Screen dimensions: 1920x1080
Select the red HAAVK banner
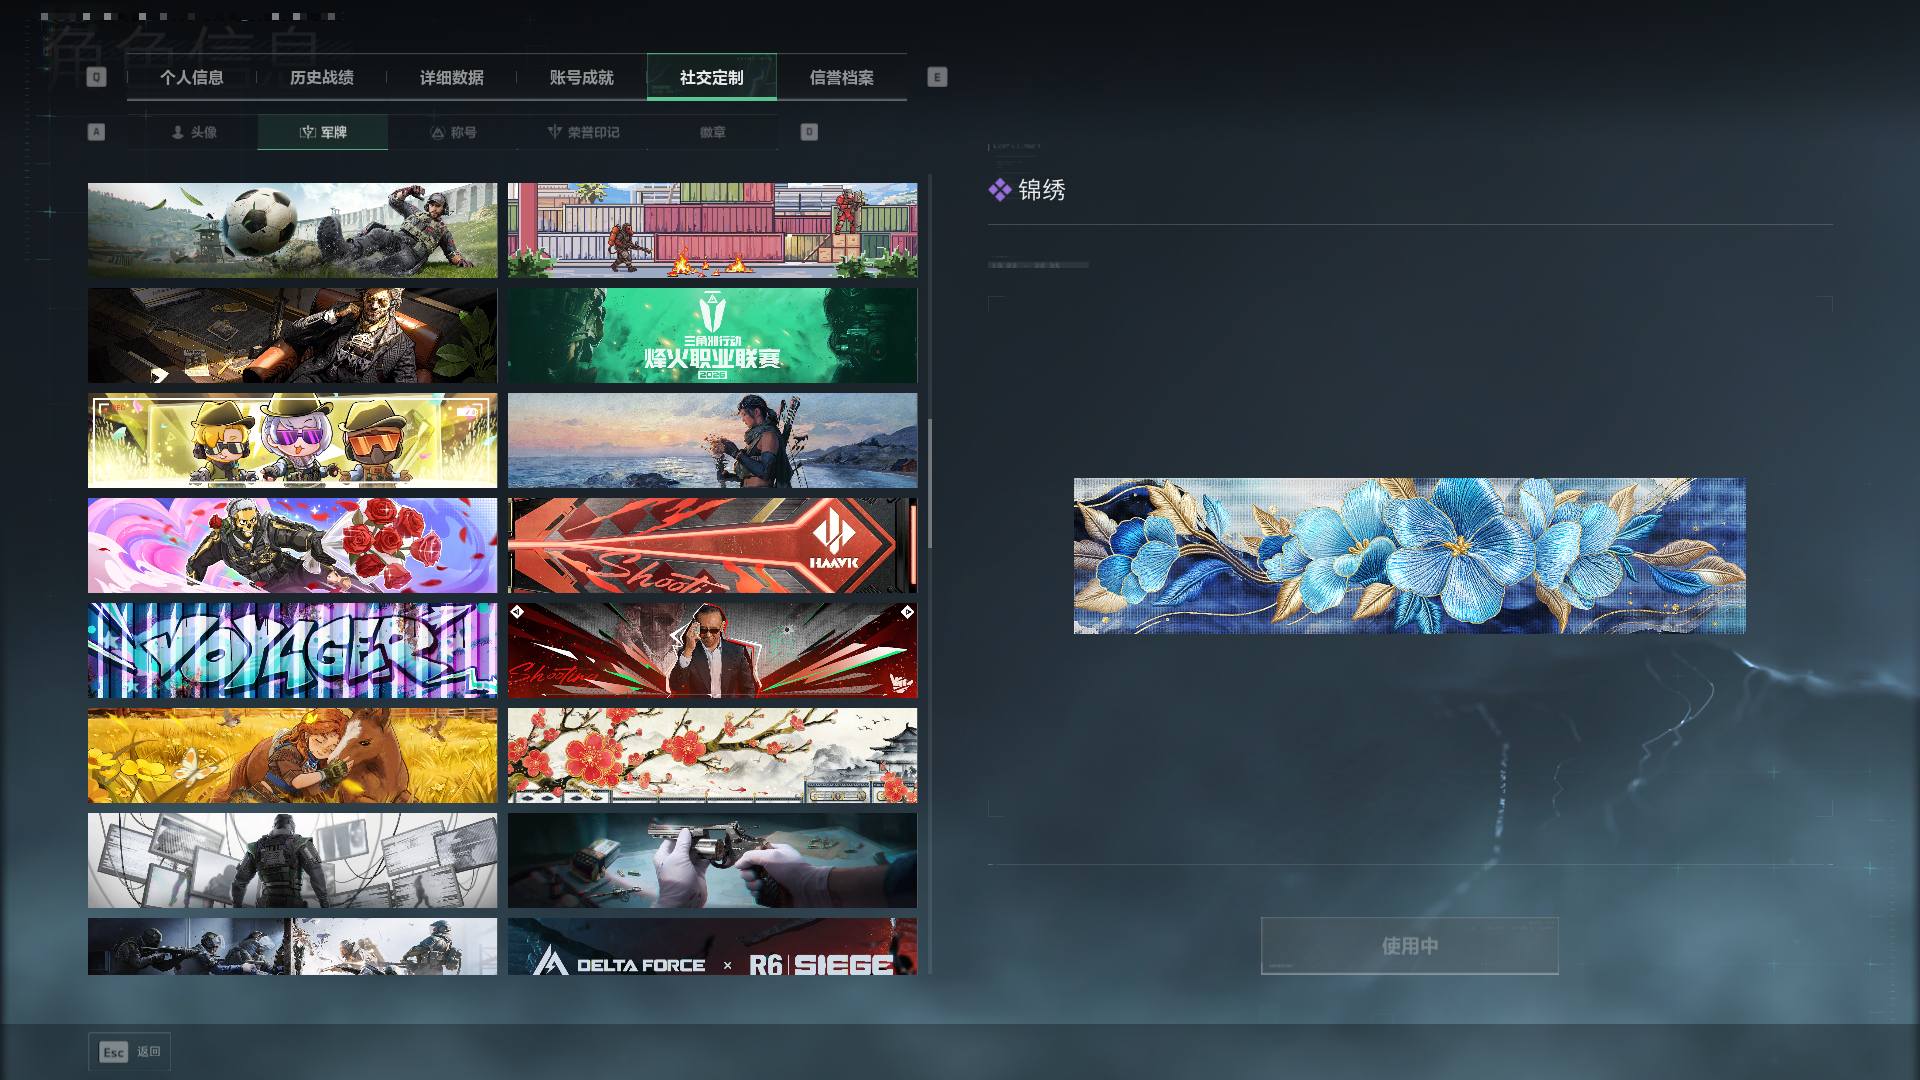pyautogui.click(x=712, y=546)
